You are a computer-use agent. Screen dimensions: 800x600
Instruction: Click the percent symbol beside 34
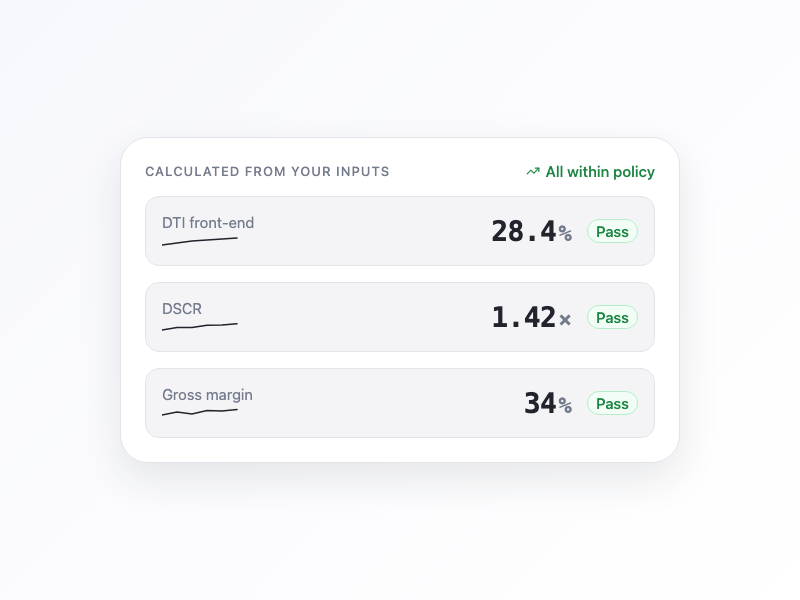565,405
